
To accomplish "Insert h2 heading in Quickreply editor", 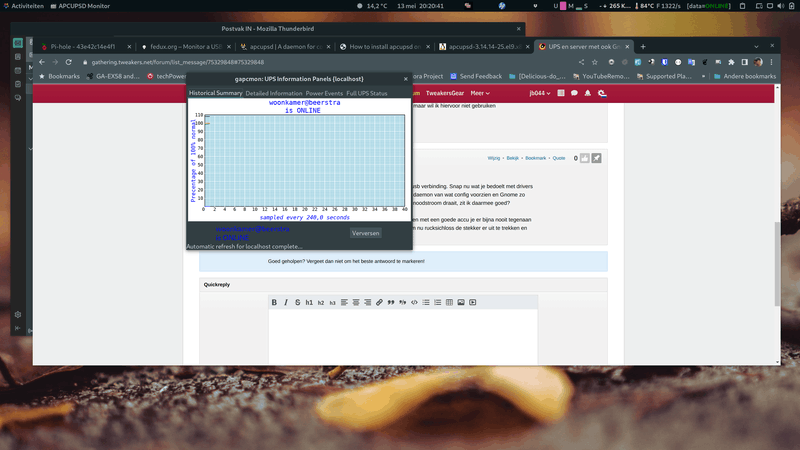I will [x=321, y=303].
